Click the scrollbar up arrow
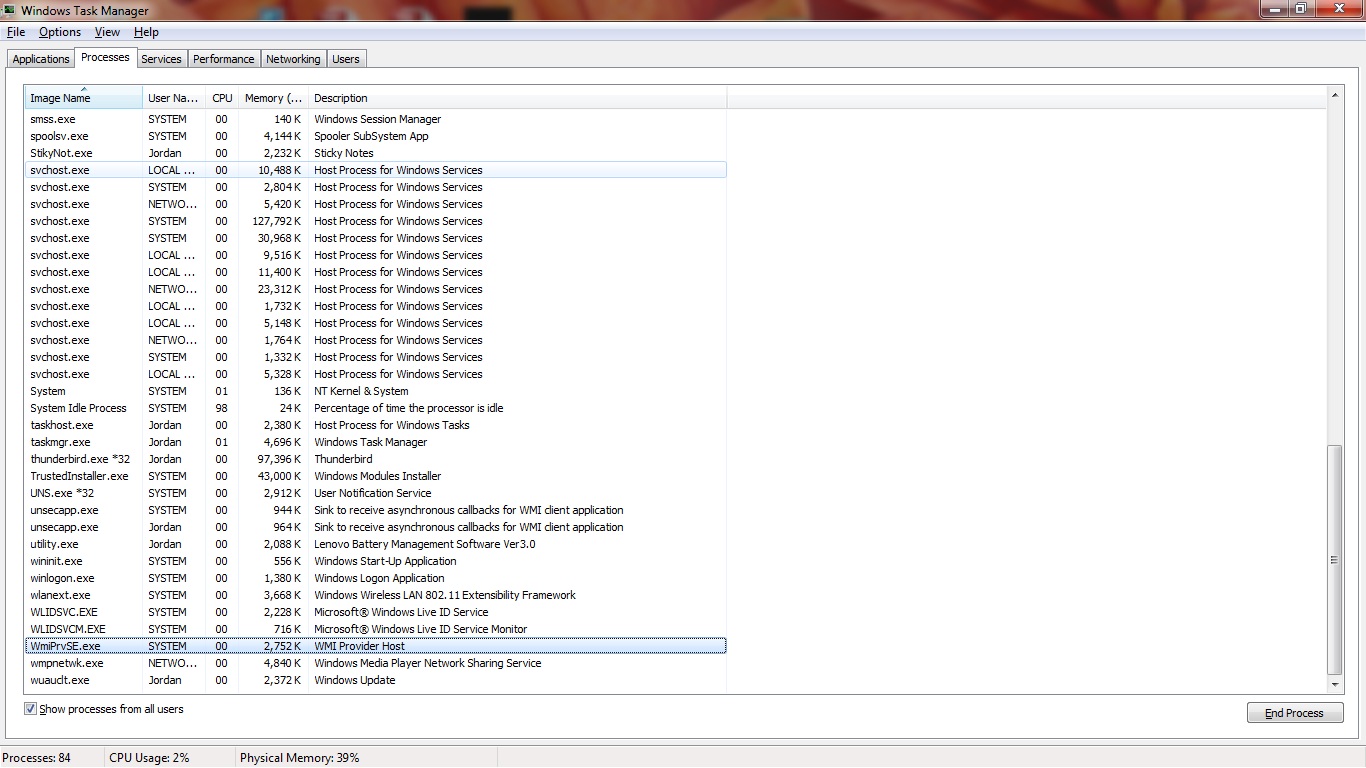Viewport: 1366px width, 768px height. tap(1334, 95)
